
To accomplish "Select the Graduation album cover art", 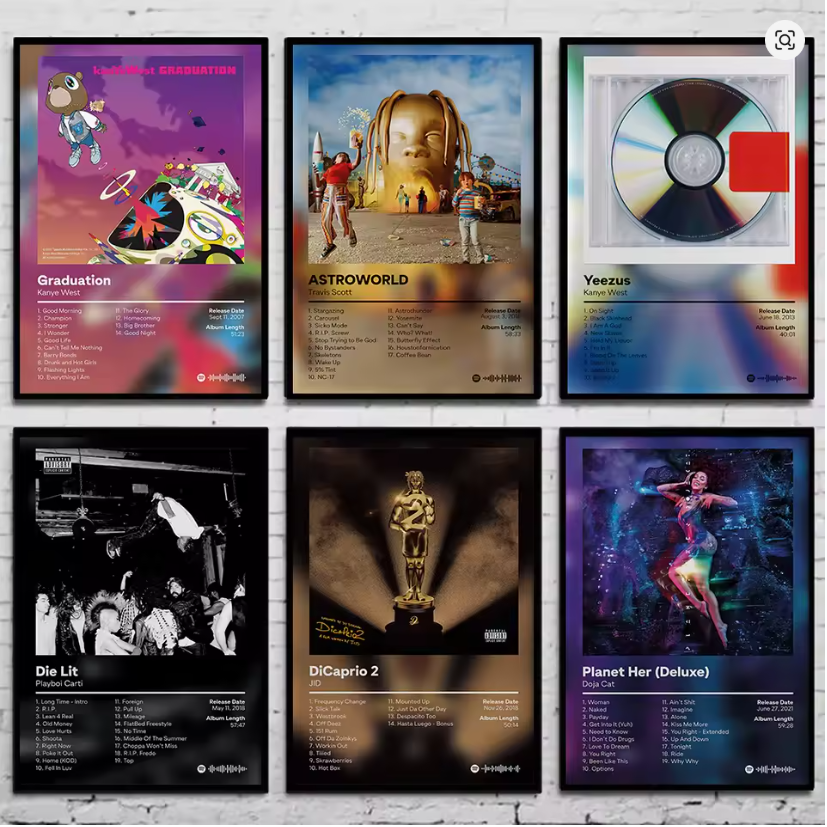I will [141, 159].
